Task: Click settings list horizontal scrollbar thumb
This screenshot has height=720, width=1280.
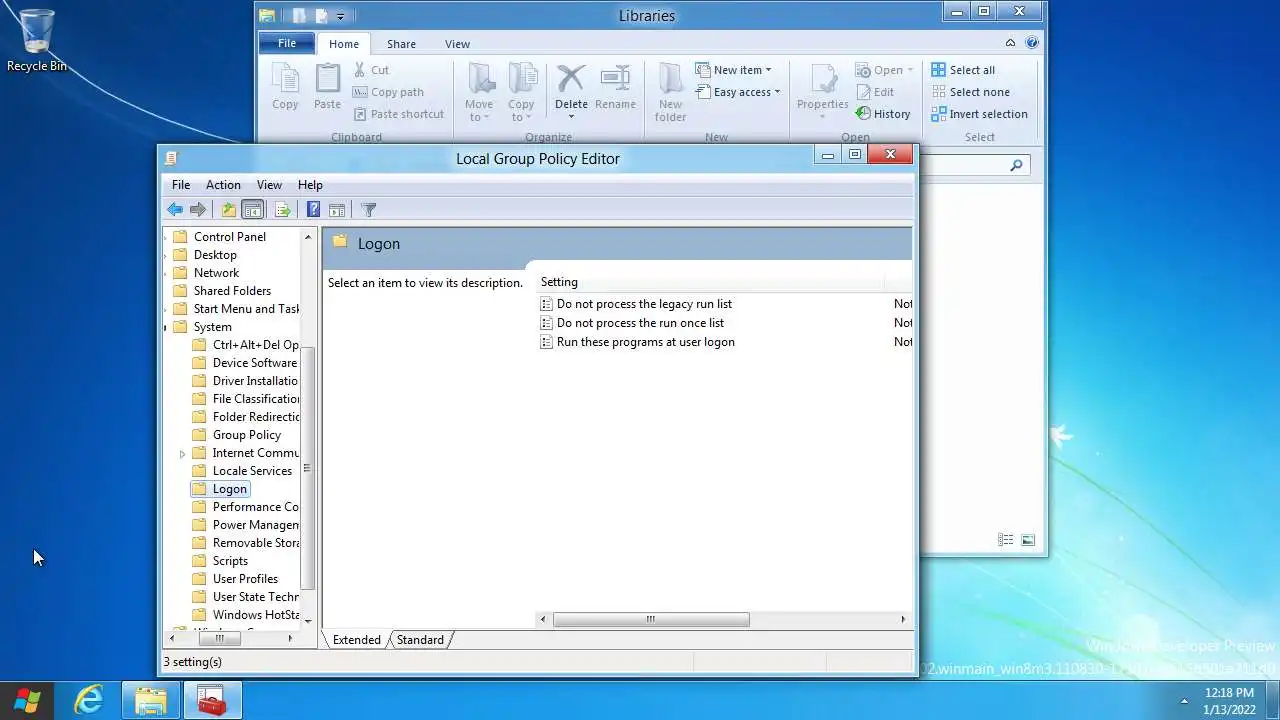Action: pyautogui.click(x=651, y=619)
